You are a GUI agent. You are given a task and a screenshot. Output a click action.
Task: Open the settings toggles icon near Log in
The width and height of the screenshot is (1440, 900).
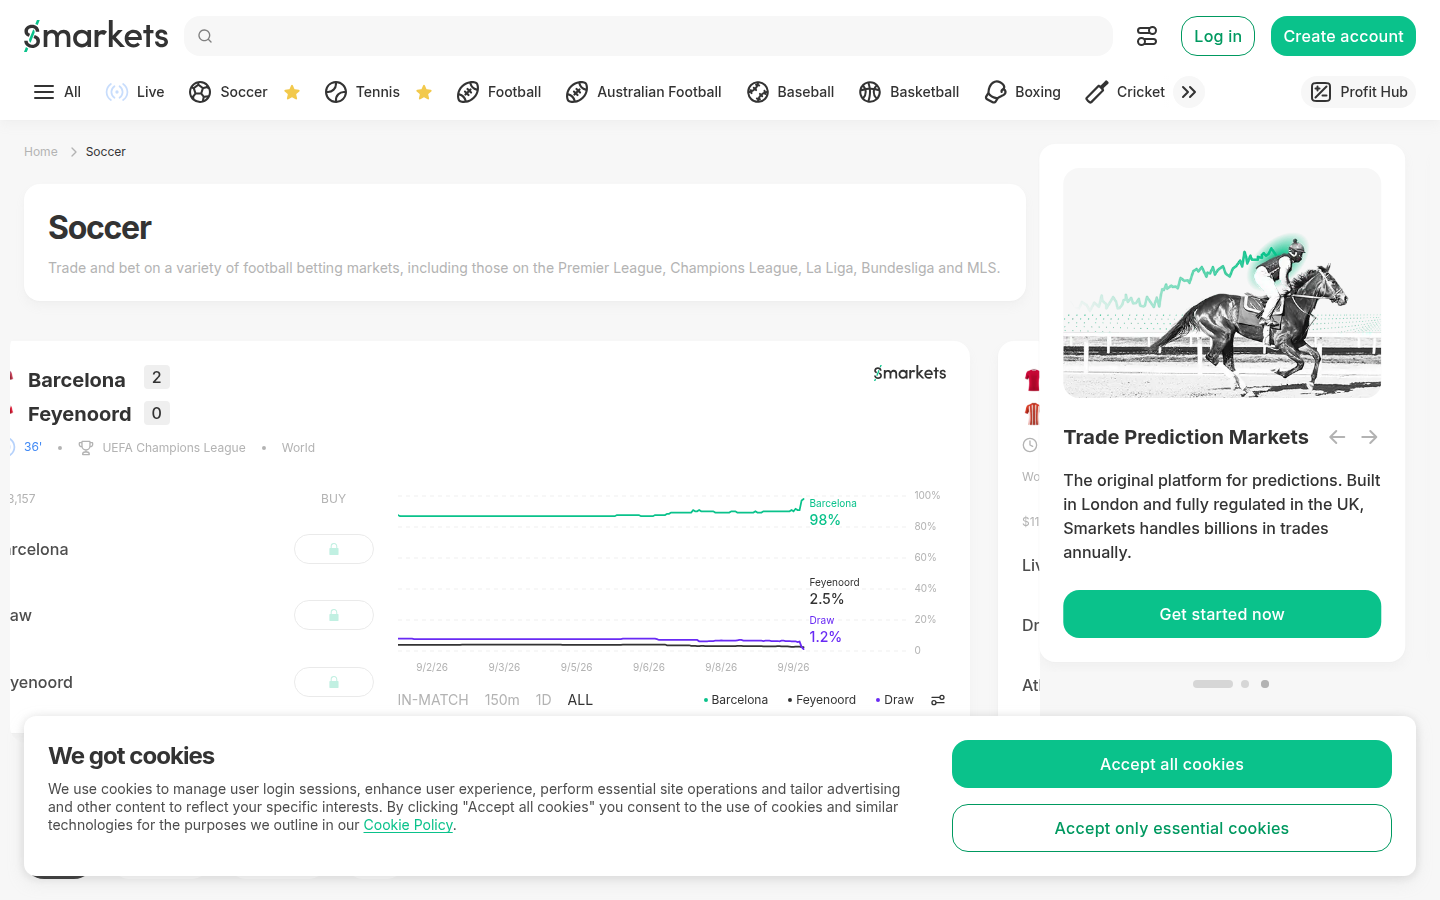point(1147,36)
